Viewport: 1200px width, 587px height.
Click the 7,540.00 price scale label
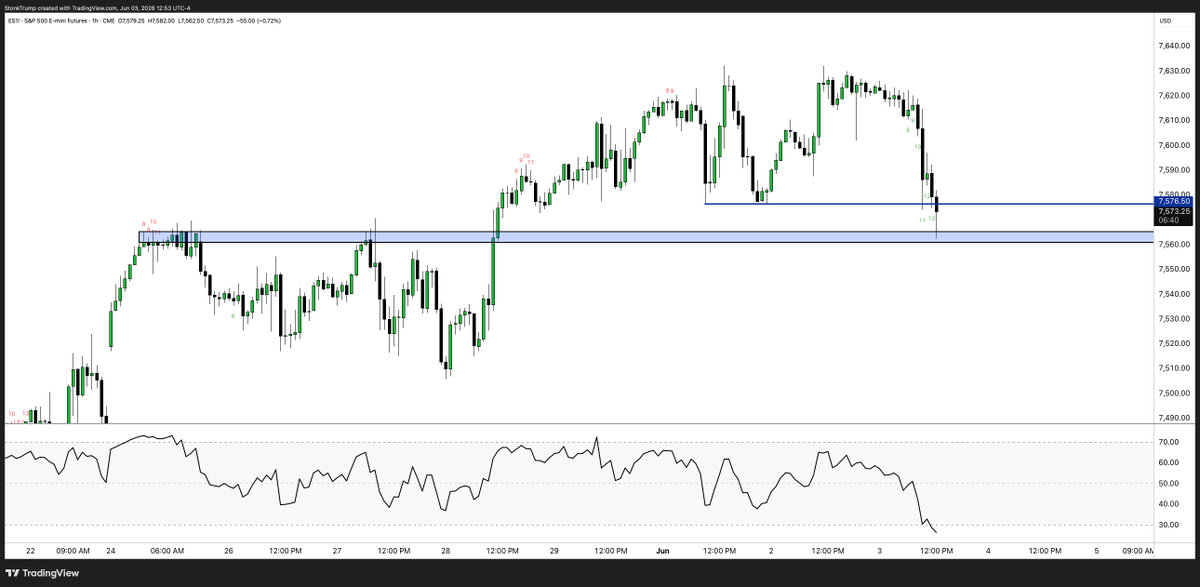[x=1174, y=294]
